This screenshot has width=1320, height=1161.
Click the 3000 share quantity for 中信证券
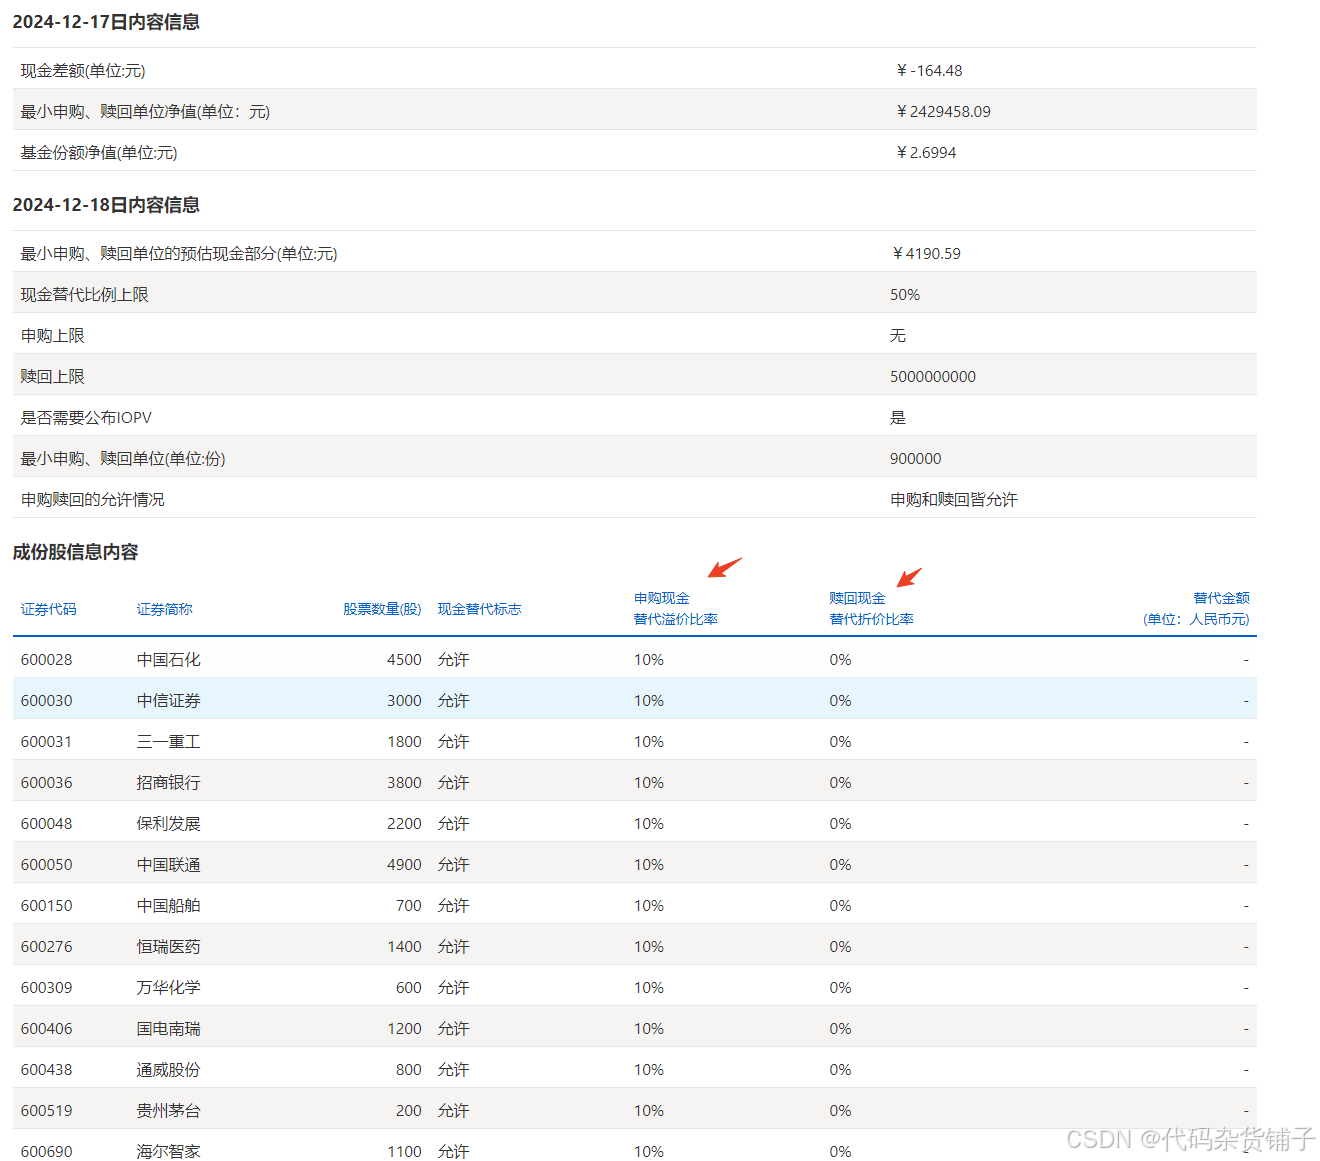[404, 701]
